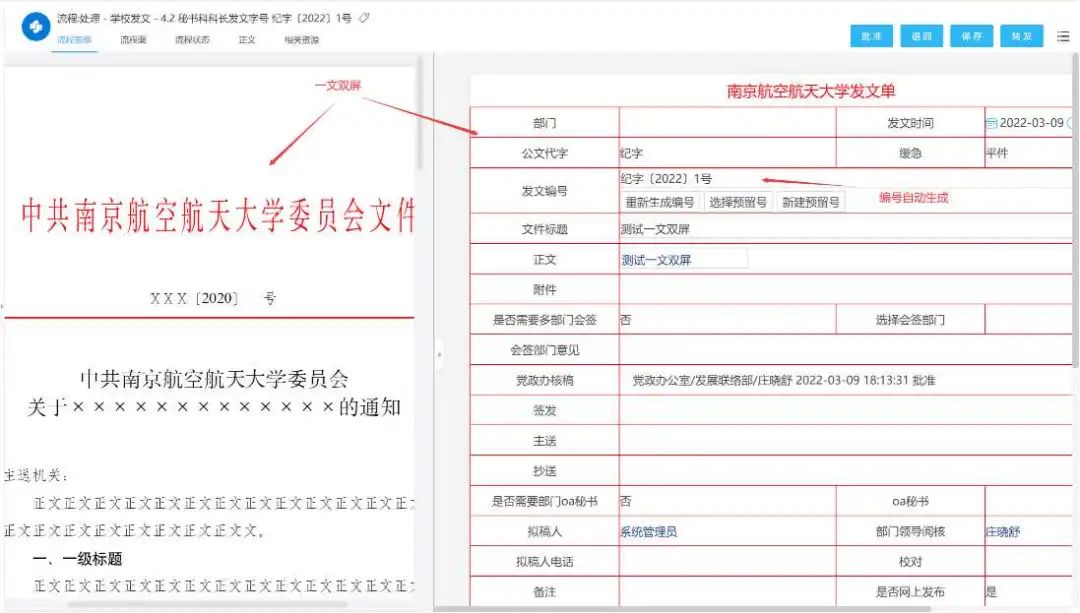This screenshot has width=1080, height=613.
Task: Open the 缓急 field showing 平件
Action: (x=1029, y=153)
